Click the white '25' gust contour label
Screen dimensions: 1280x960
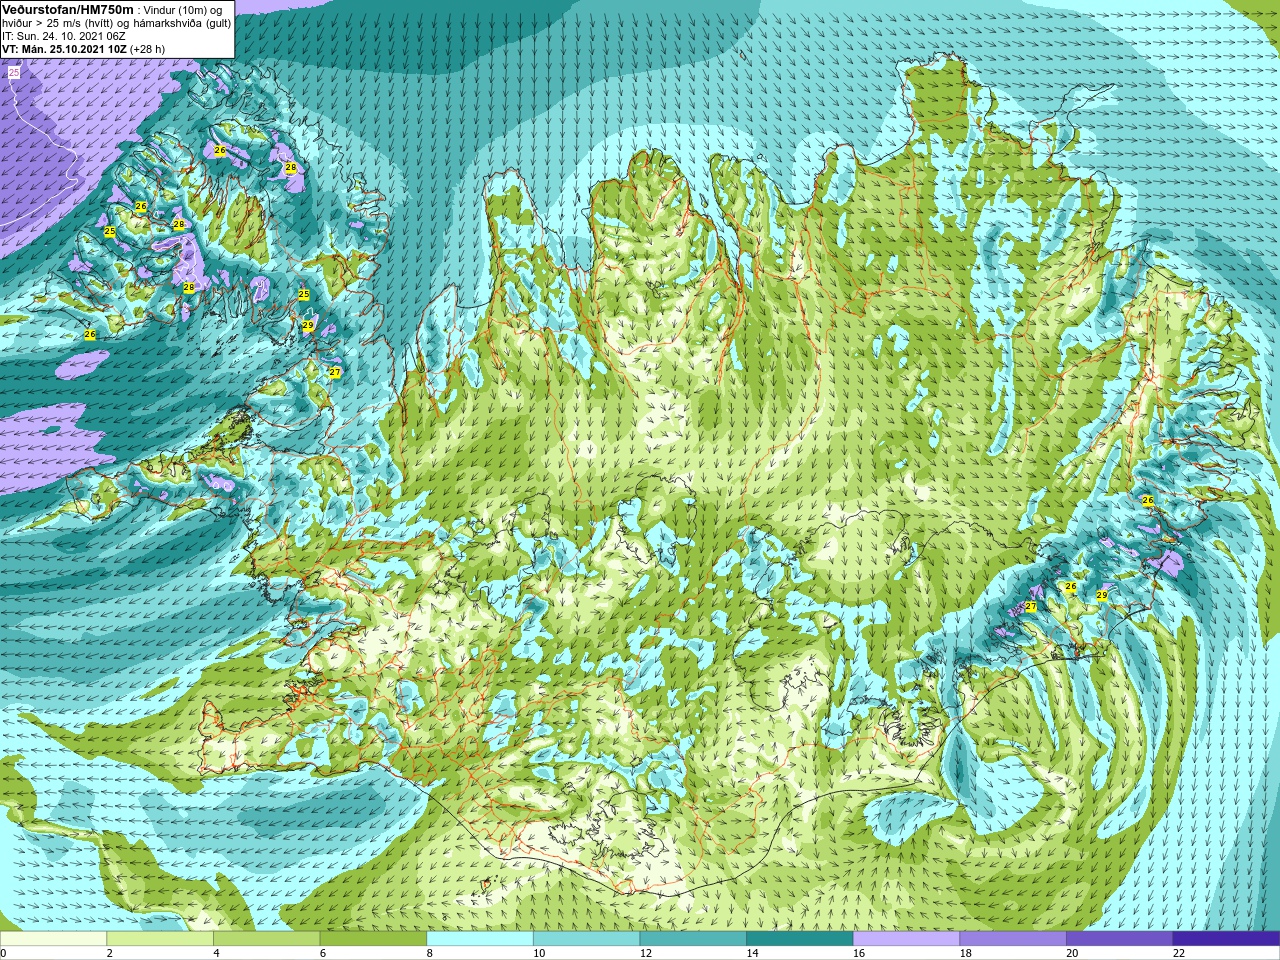pos(14,73)
